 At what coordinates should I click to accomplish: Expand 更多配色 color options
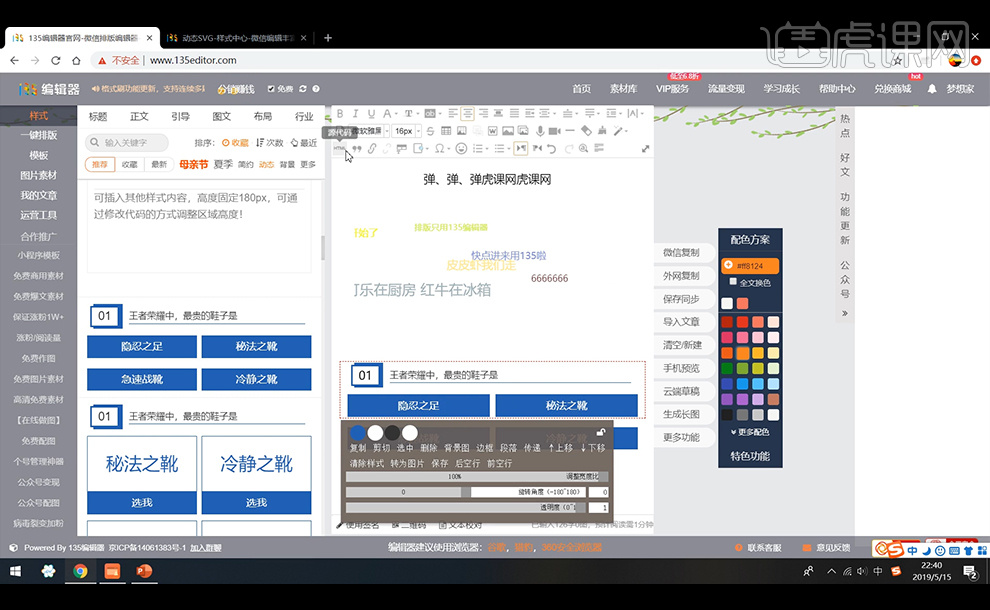pyautogui.click(x=750, y=432)
